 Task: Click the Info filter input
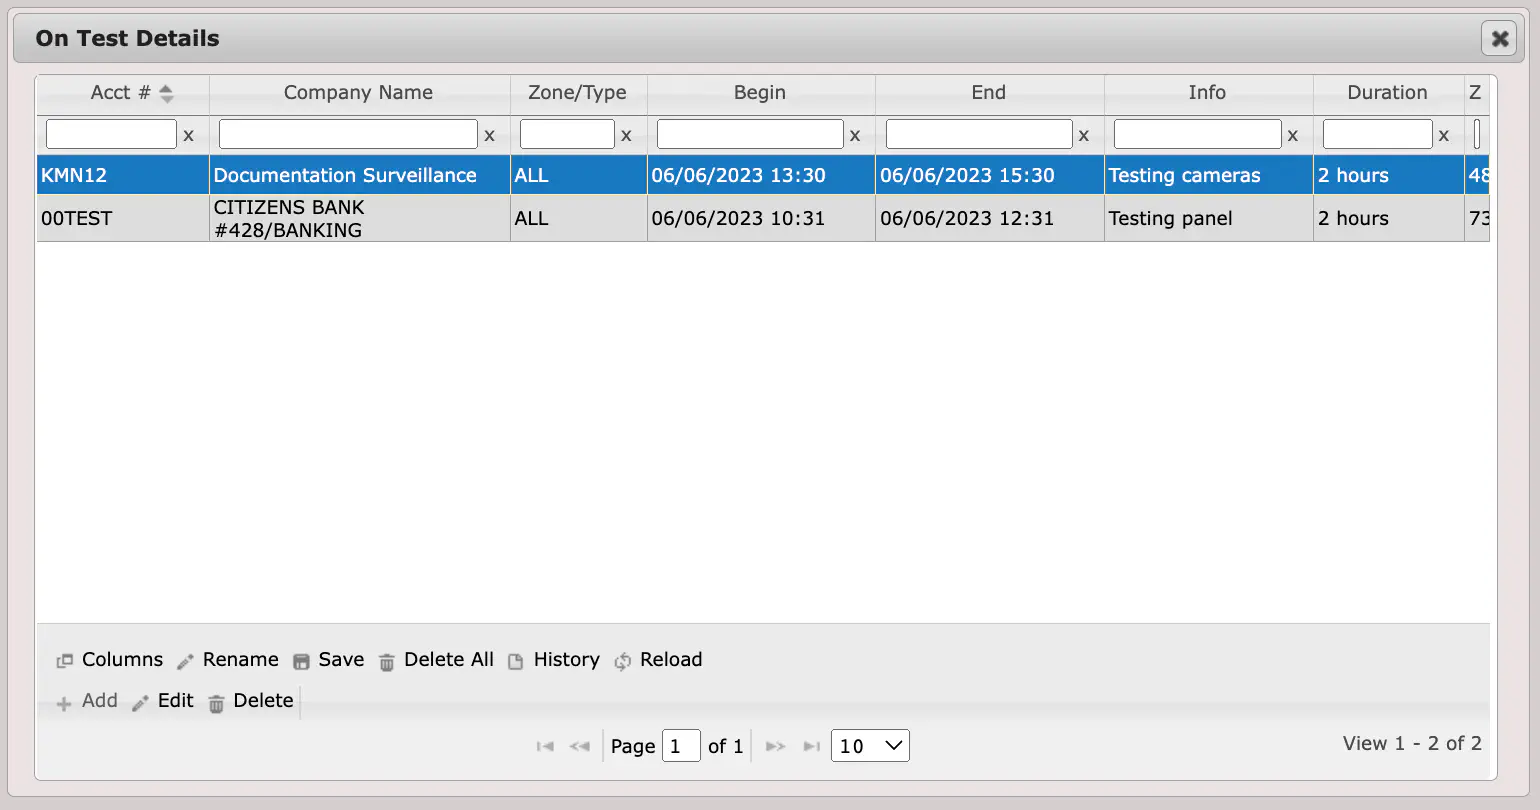[1197, 134]
